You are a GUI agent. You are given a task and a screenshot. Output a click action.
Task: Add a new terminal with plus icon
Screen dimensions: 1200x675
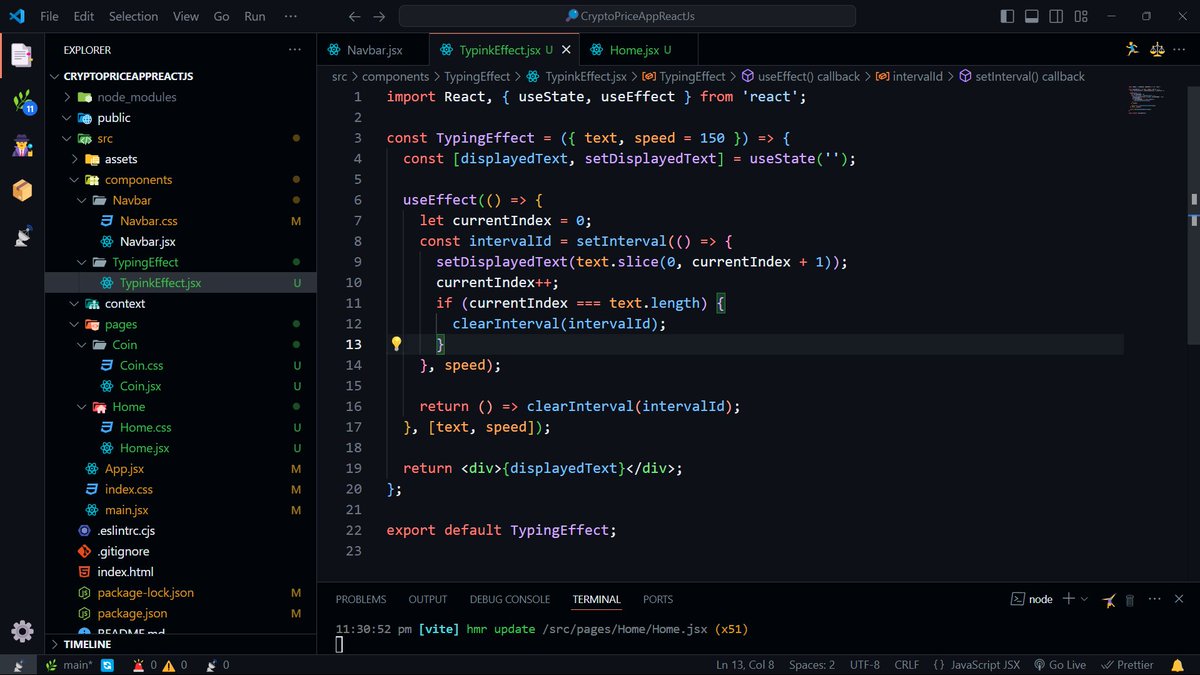click(x=1068, y=599)
